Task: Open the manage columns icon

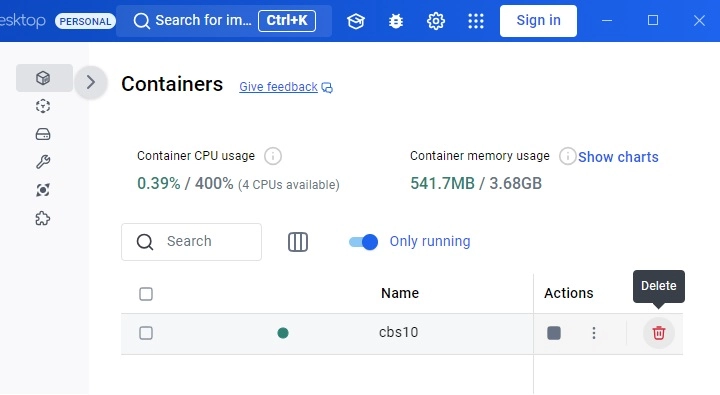Action: pos(298,242)
